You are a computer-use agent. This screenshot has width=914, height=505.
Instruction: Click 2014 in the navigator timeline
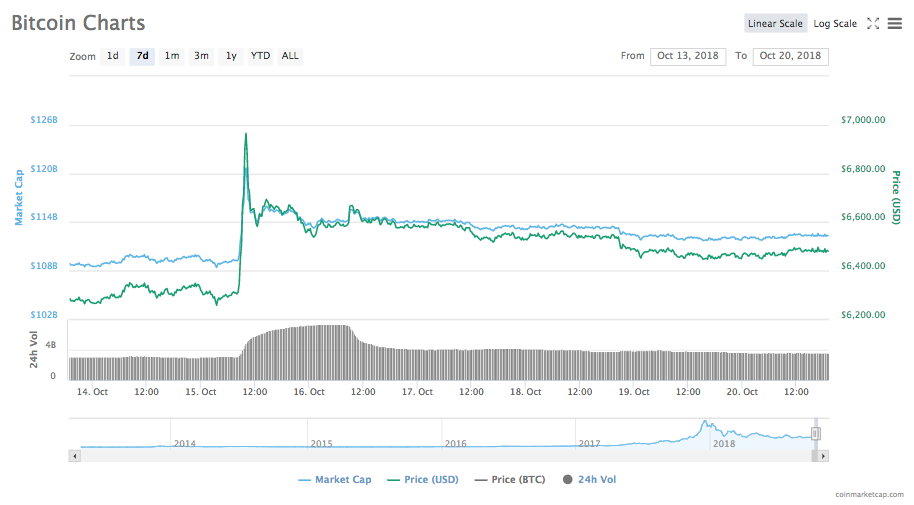pos(185,444)
